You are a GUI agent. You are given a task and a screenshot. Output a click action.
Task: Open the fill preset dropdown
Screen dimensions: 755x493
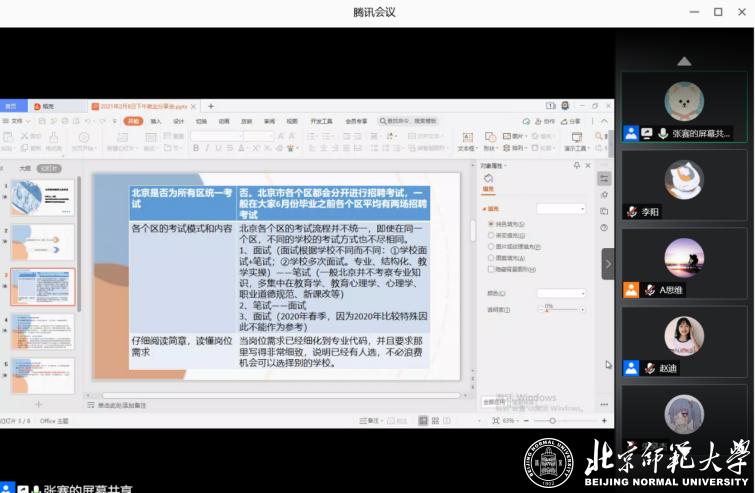coord(560,209)
